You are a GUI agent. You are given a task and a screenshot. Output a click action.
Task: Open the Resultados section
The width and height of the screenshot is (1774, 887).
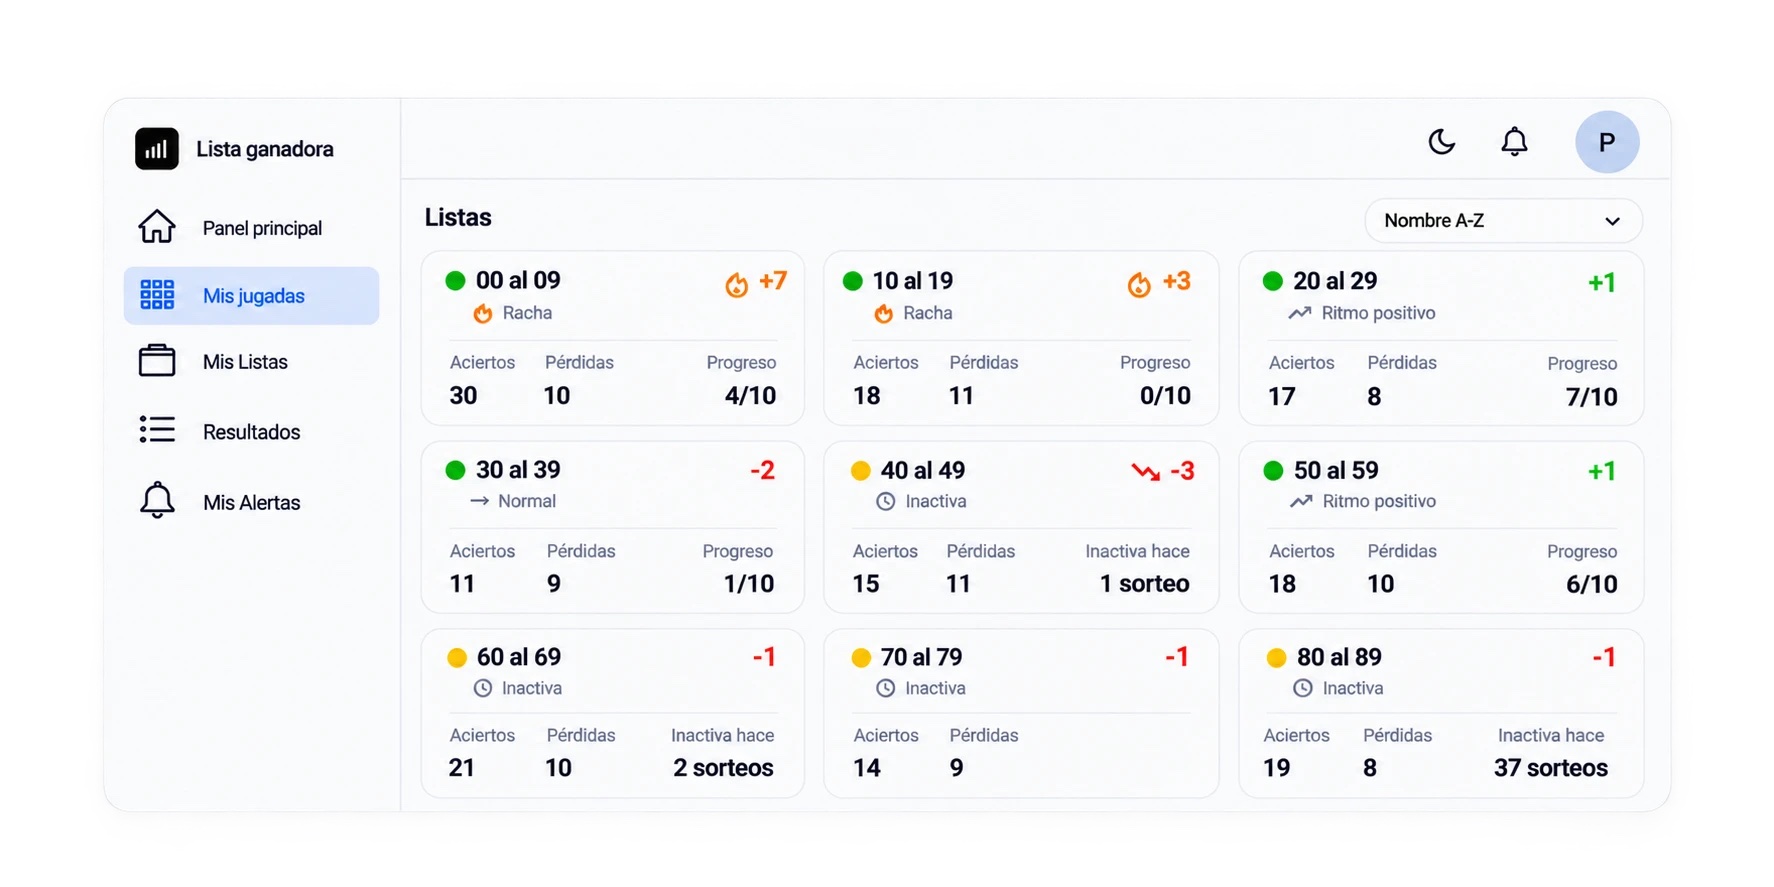(251, 432)
